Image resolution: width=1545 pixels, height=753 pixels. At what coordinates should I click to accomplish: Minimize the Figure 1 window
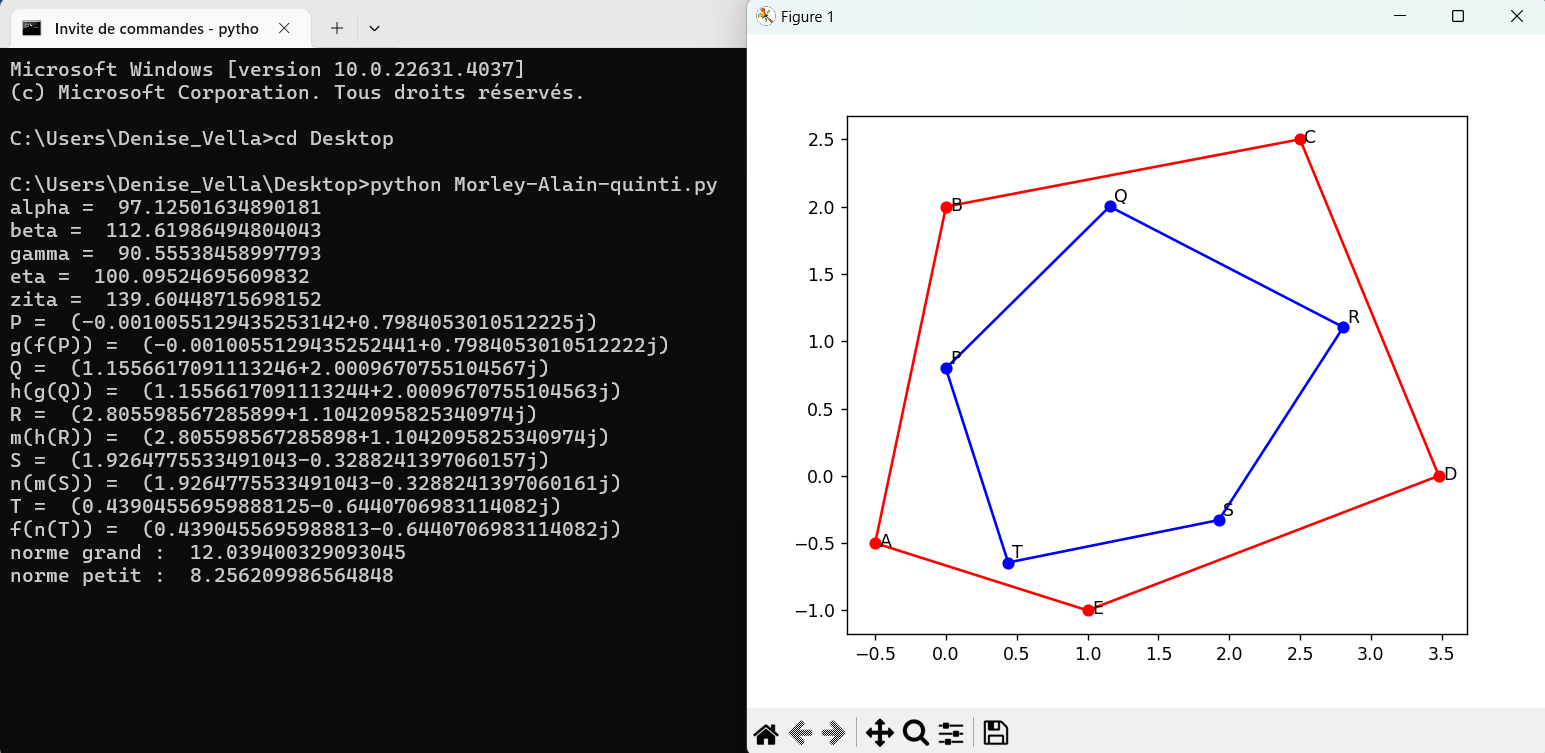point(1402,16)
